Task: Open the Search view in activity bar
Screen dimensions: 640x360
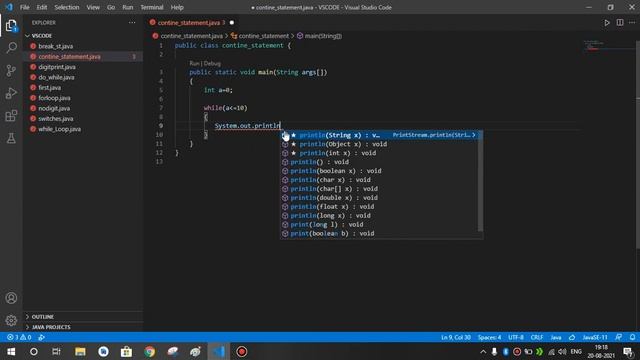Action: coord(11,48)
